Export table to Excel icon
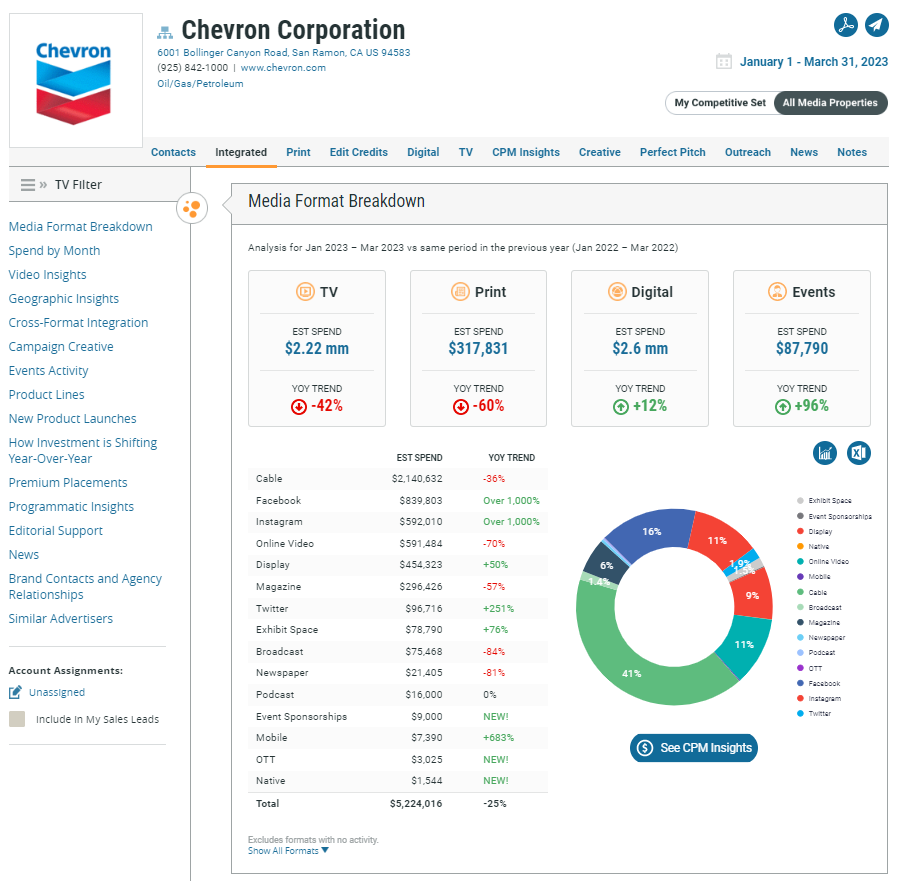The height and width of the screenshot is (881, 902). (859, 453)
